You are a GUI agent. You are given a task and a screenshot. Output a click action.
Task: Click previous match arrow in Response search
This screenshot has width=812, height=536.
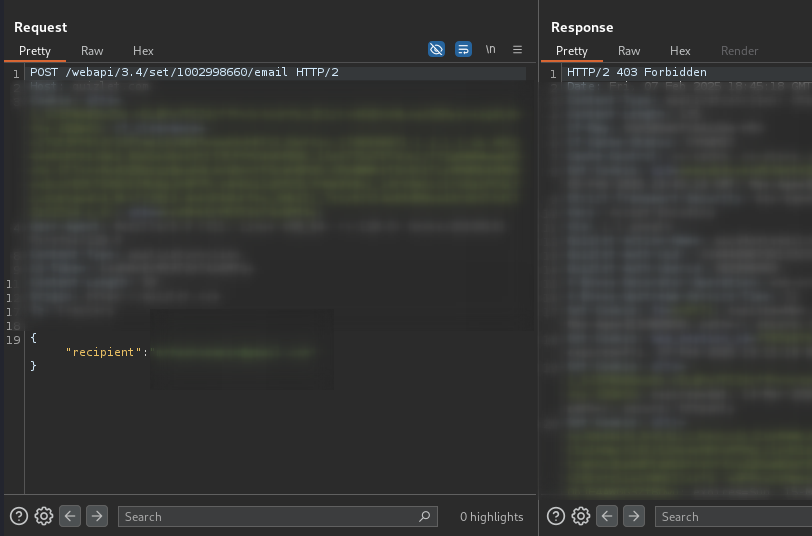(607, 516)
